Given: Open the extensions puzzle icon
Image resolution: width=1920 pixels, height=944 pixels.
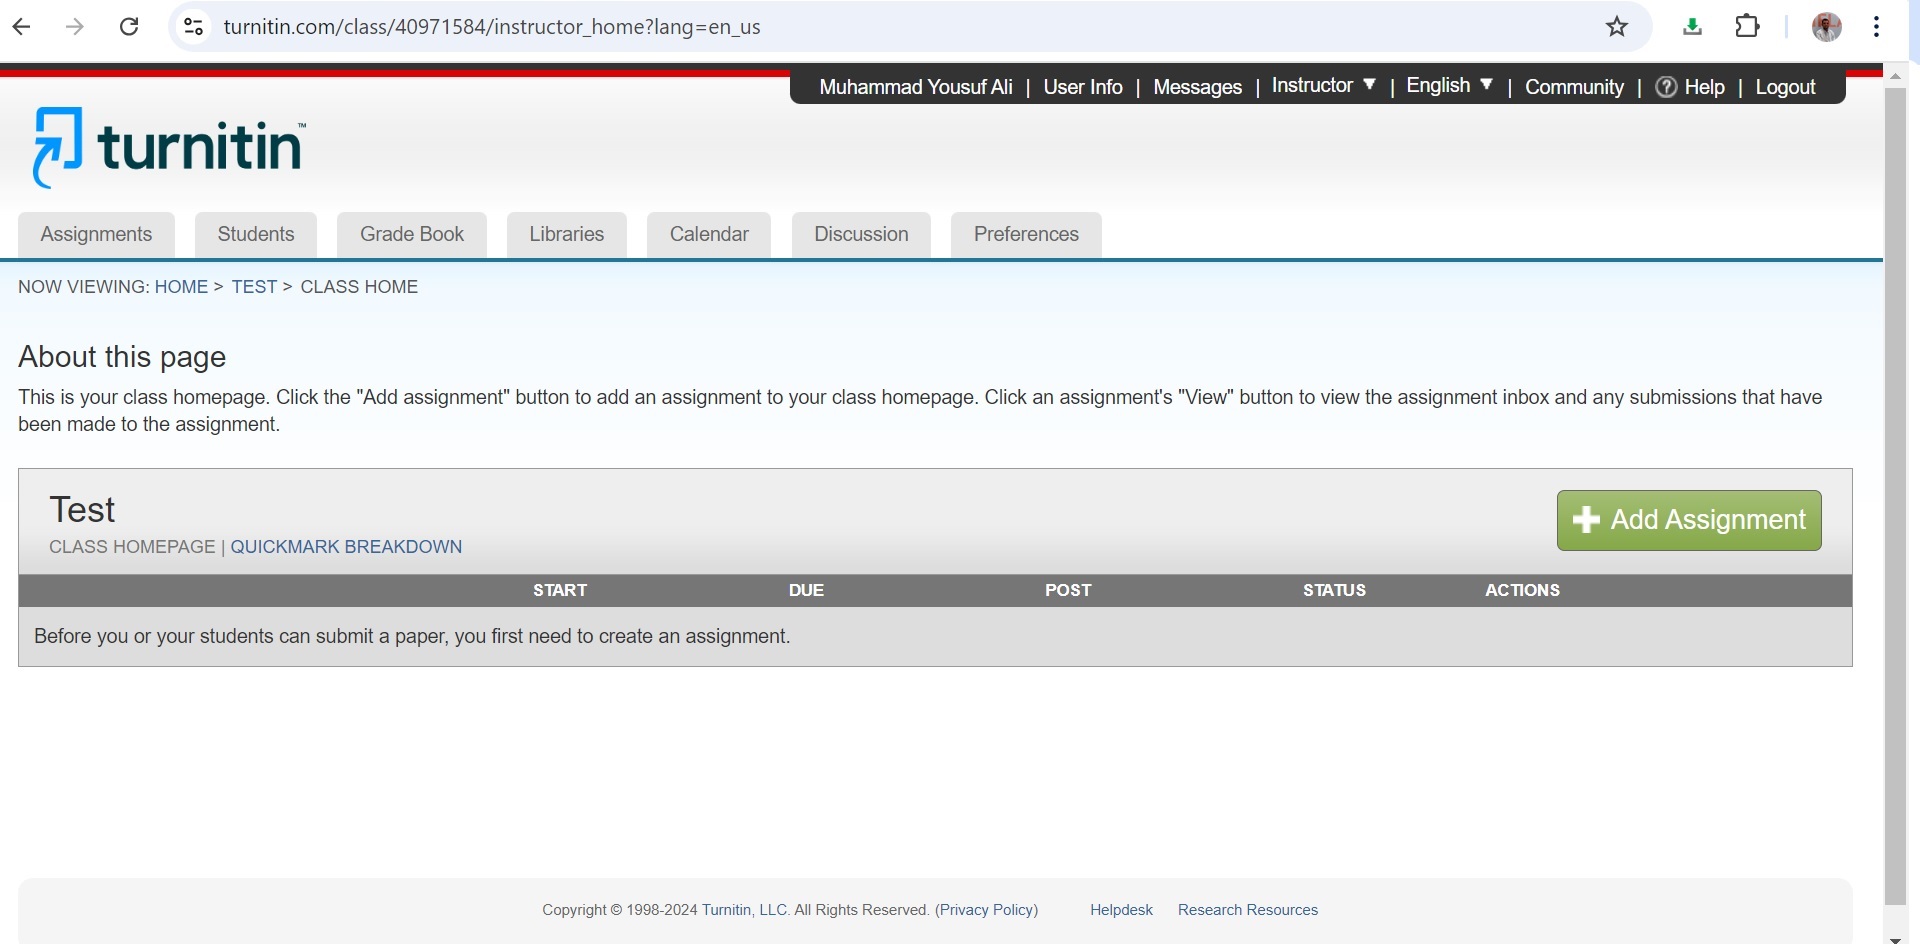Looking at the screenshot, I should (1747, 27).
